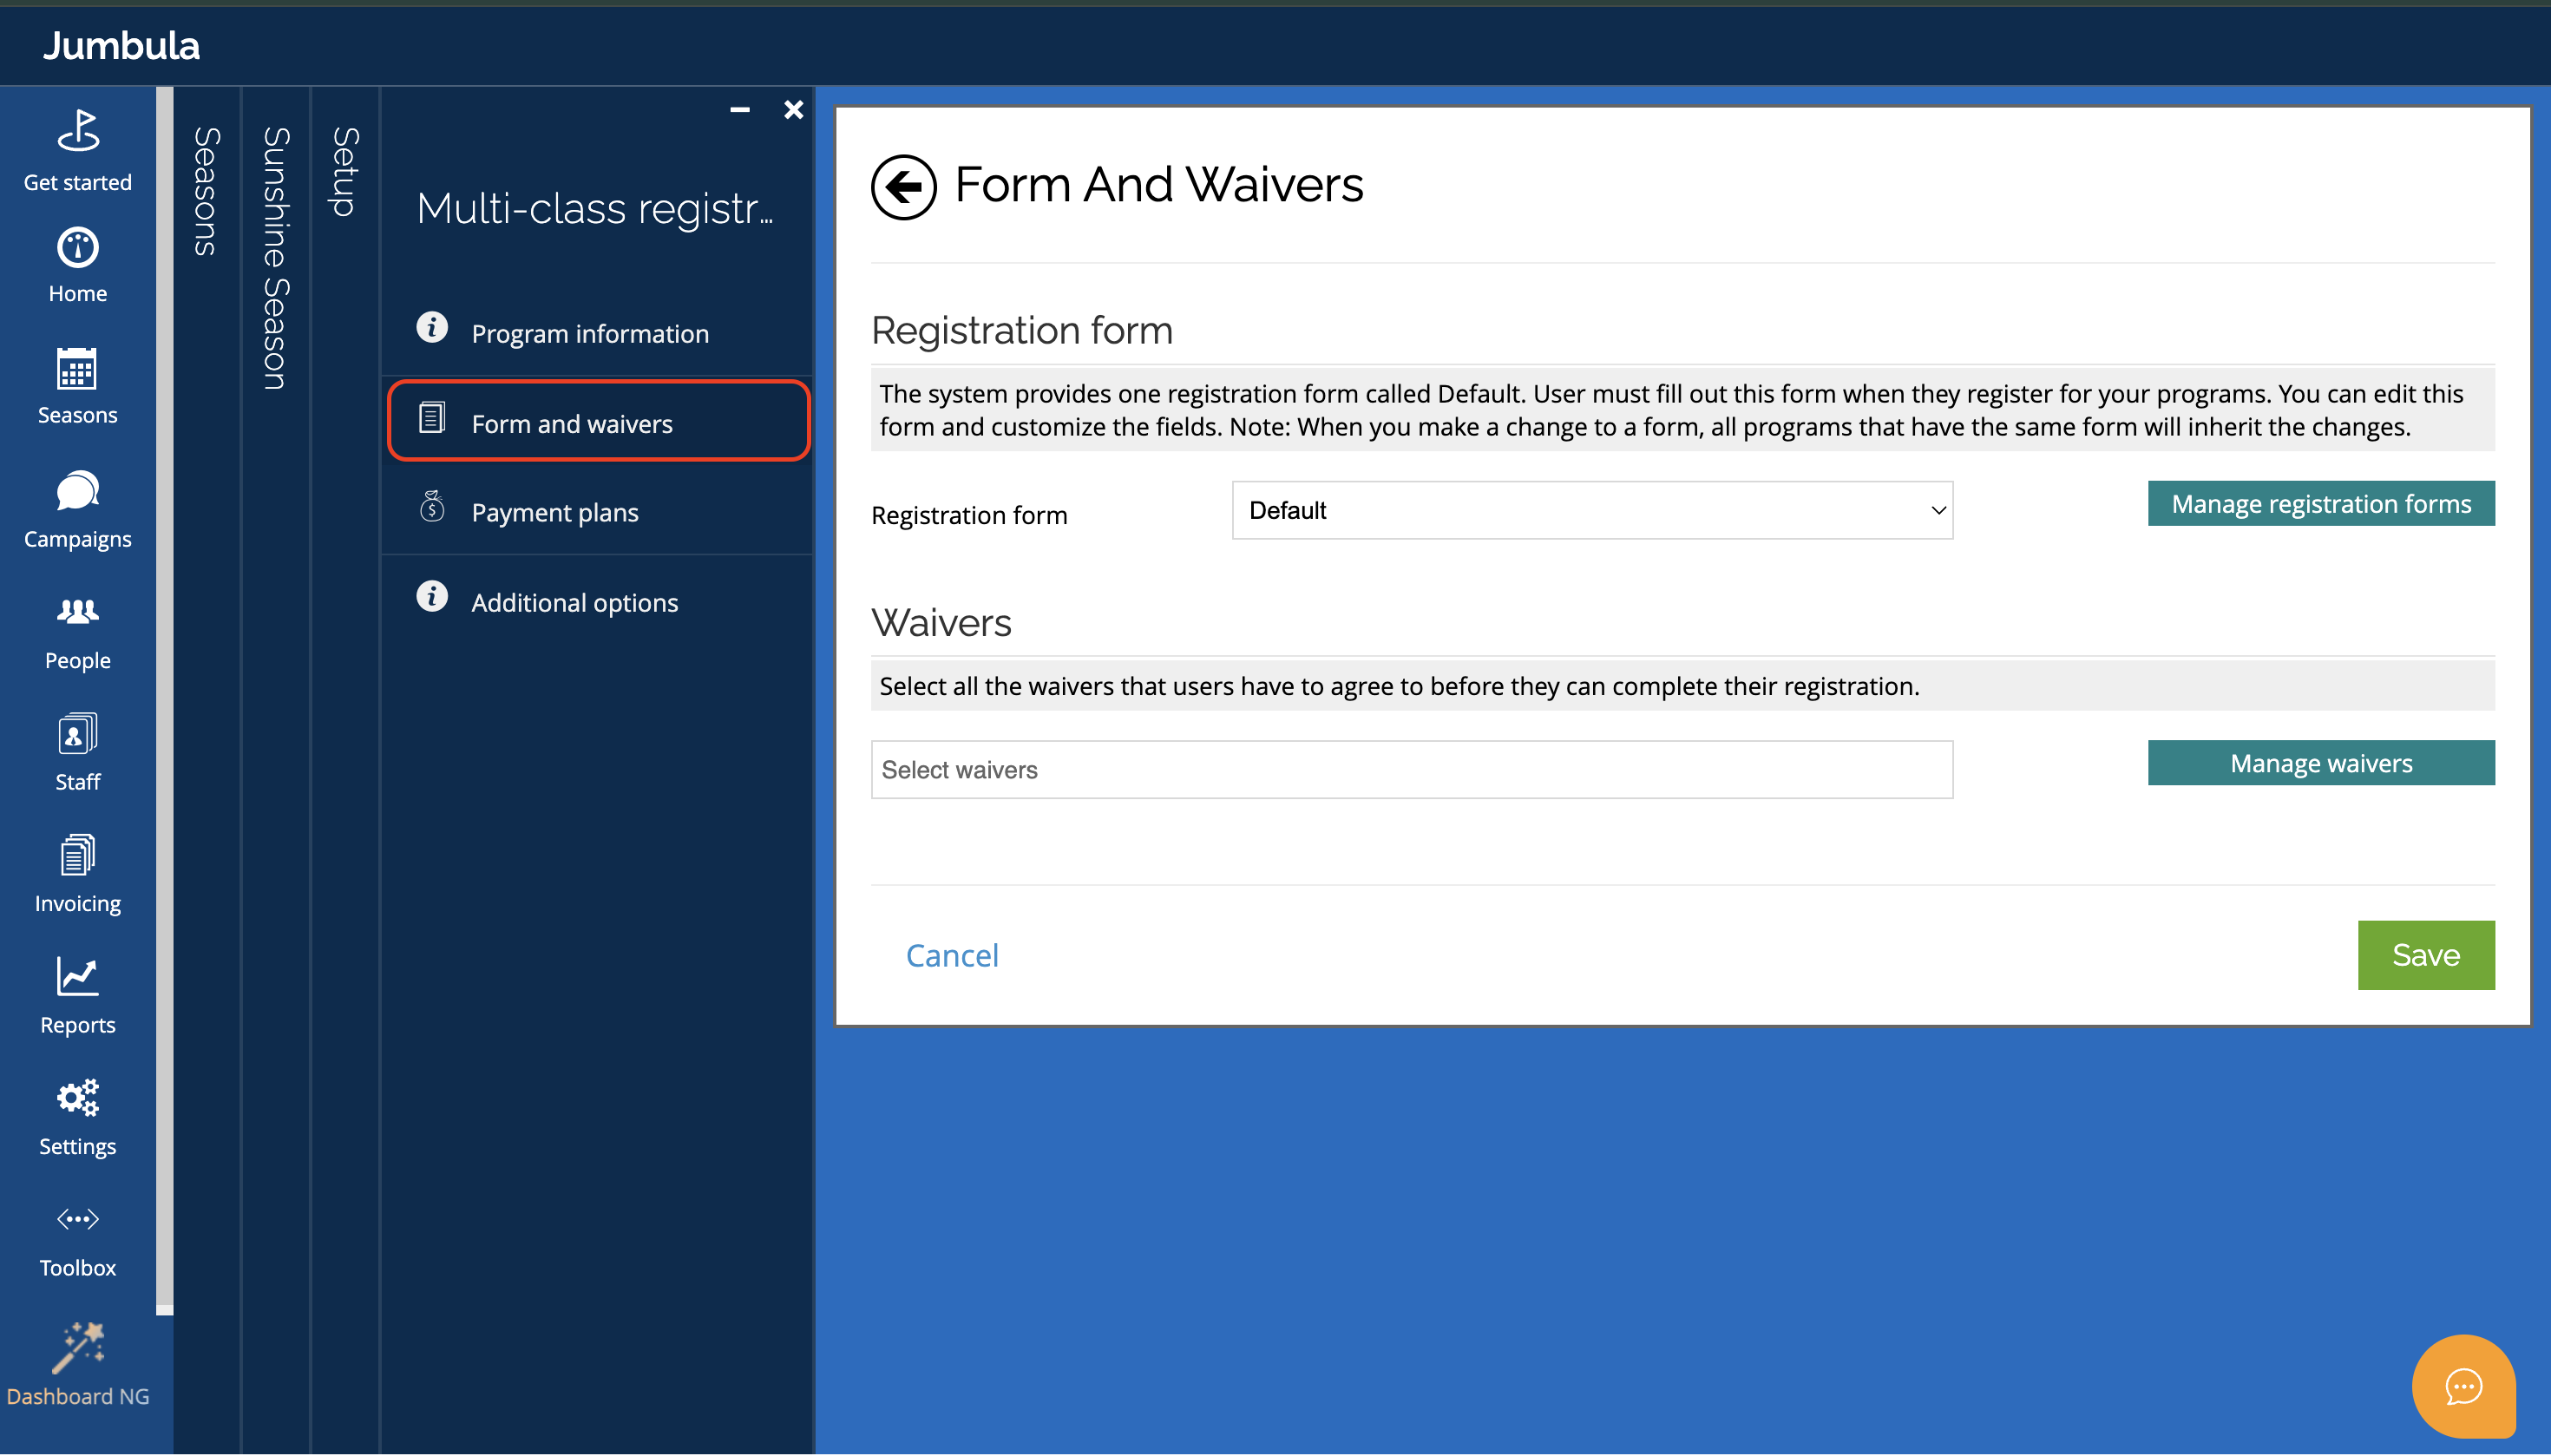Expand the collapsed Sunshine Season panel

pos(275,258)
